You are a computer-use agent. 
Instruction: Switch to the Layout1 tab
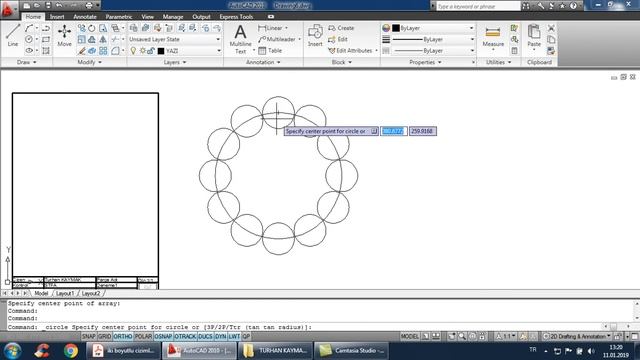64,293
